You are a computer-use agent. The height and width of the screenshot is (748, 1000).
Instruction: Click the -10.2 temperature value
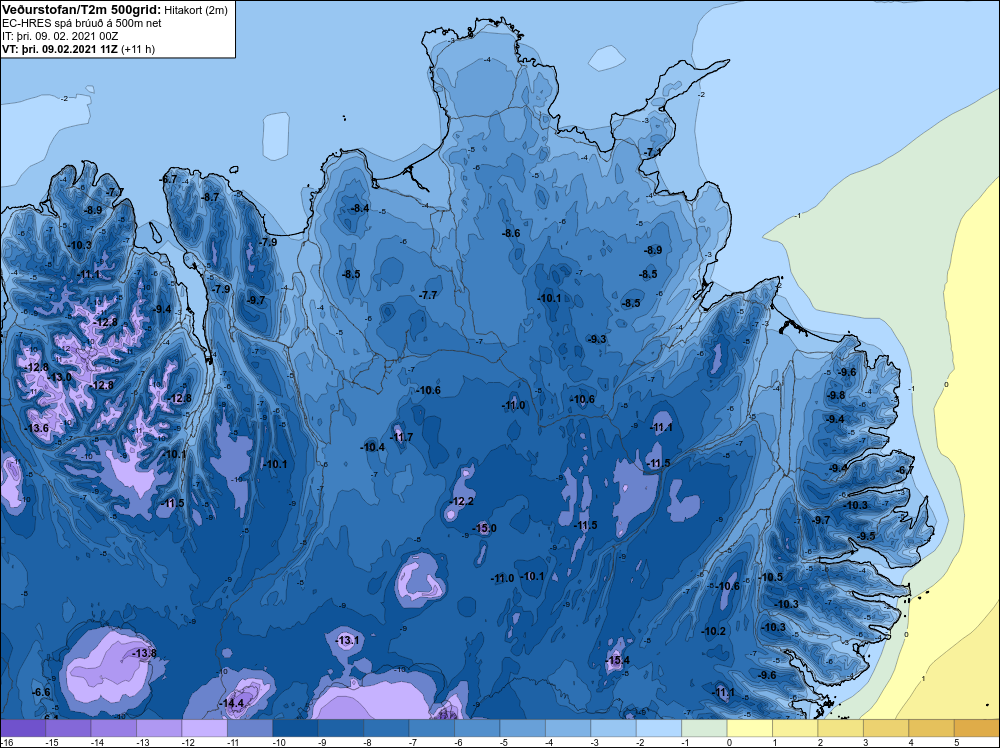pos(714,631)
